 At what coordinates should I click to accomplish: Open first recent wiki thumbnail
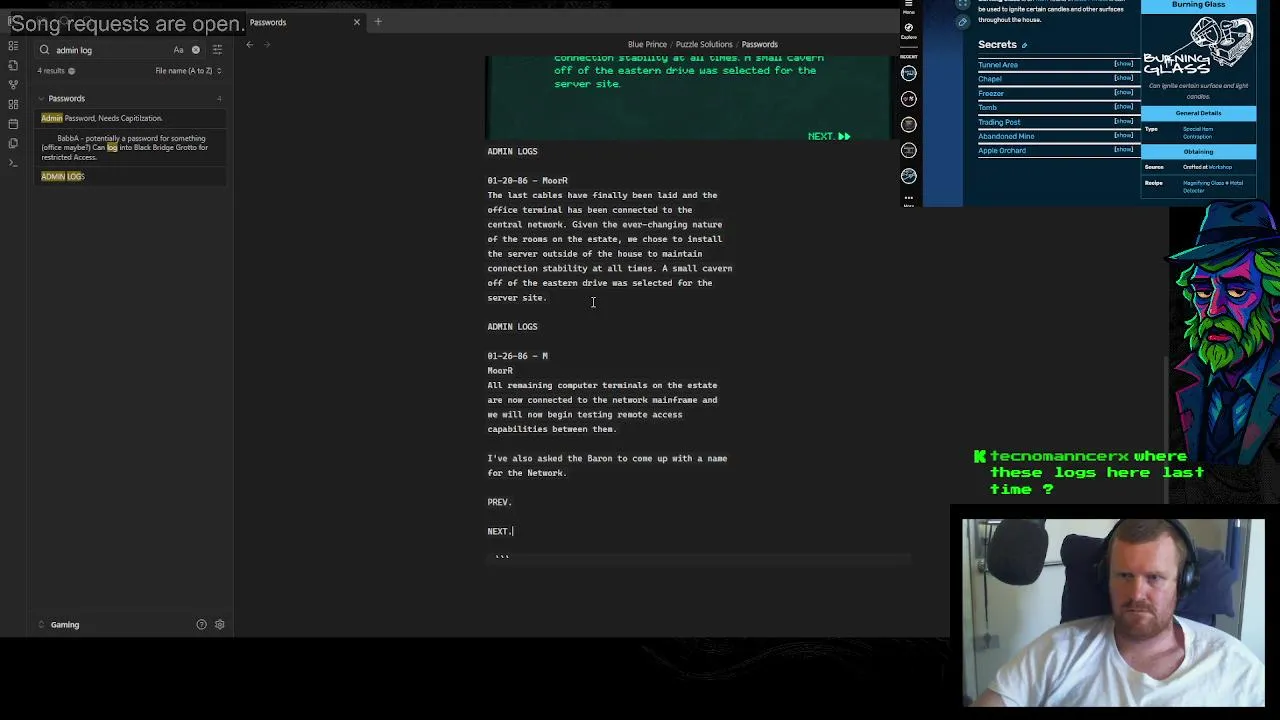point(908,73)
